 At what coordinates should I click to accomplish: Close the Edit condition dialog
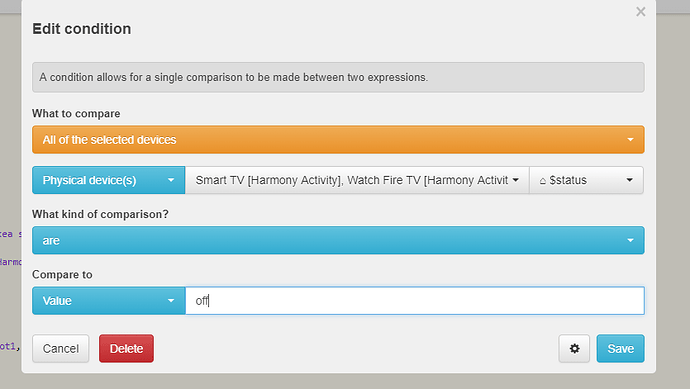coord(641,12)
